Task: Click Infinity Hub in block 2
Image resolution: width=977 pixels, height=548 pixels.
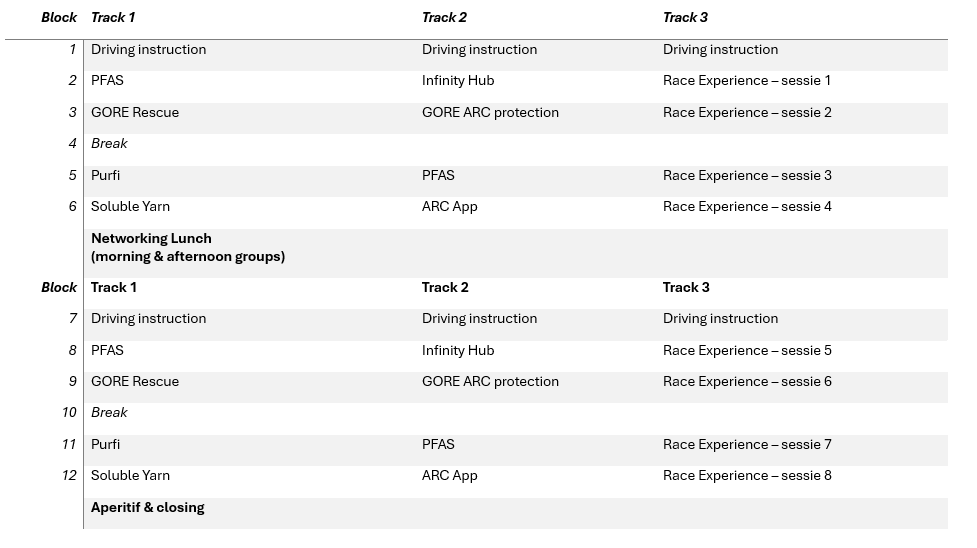Action: coord(458,80)
